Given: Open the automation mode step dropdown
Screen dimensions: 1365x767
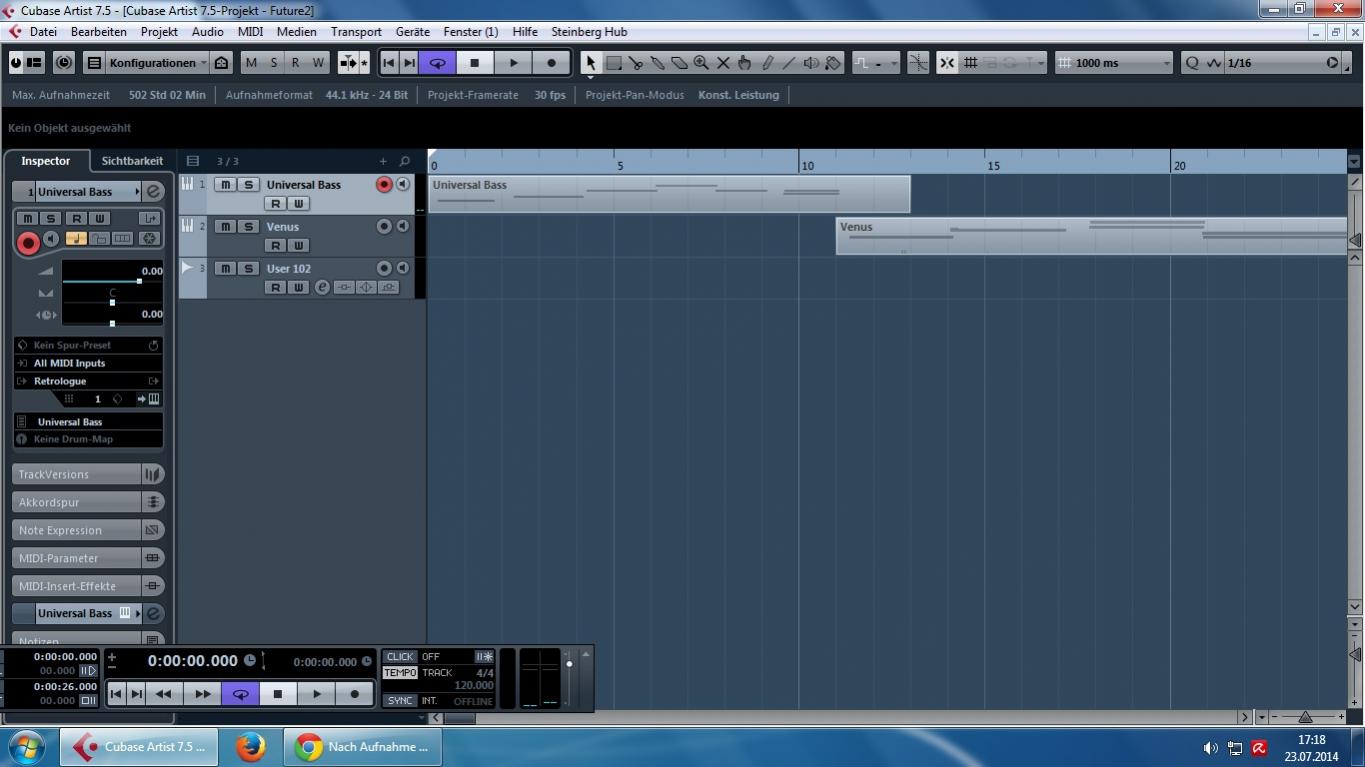Looking at the screenshot, I should [x=876, y=63].
